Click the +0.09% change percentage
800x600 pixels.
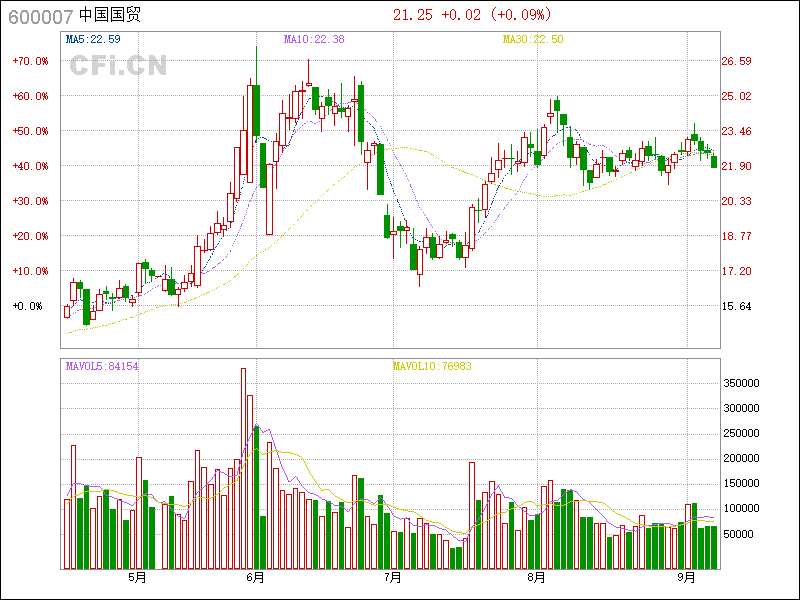coord(520,15)
